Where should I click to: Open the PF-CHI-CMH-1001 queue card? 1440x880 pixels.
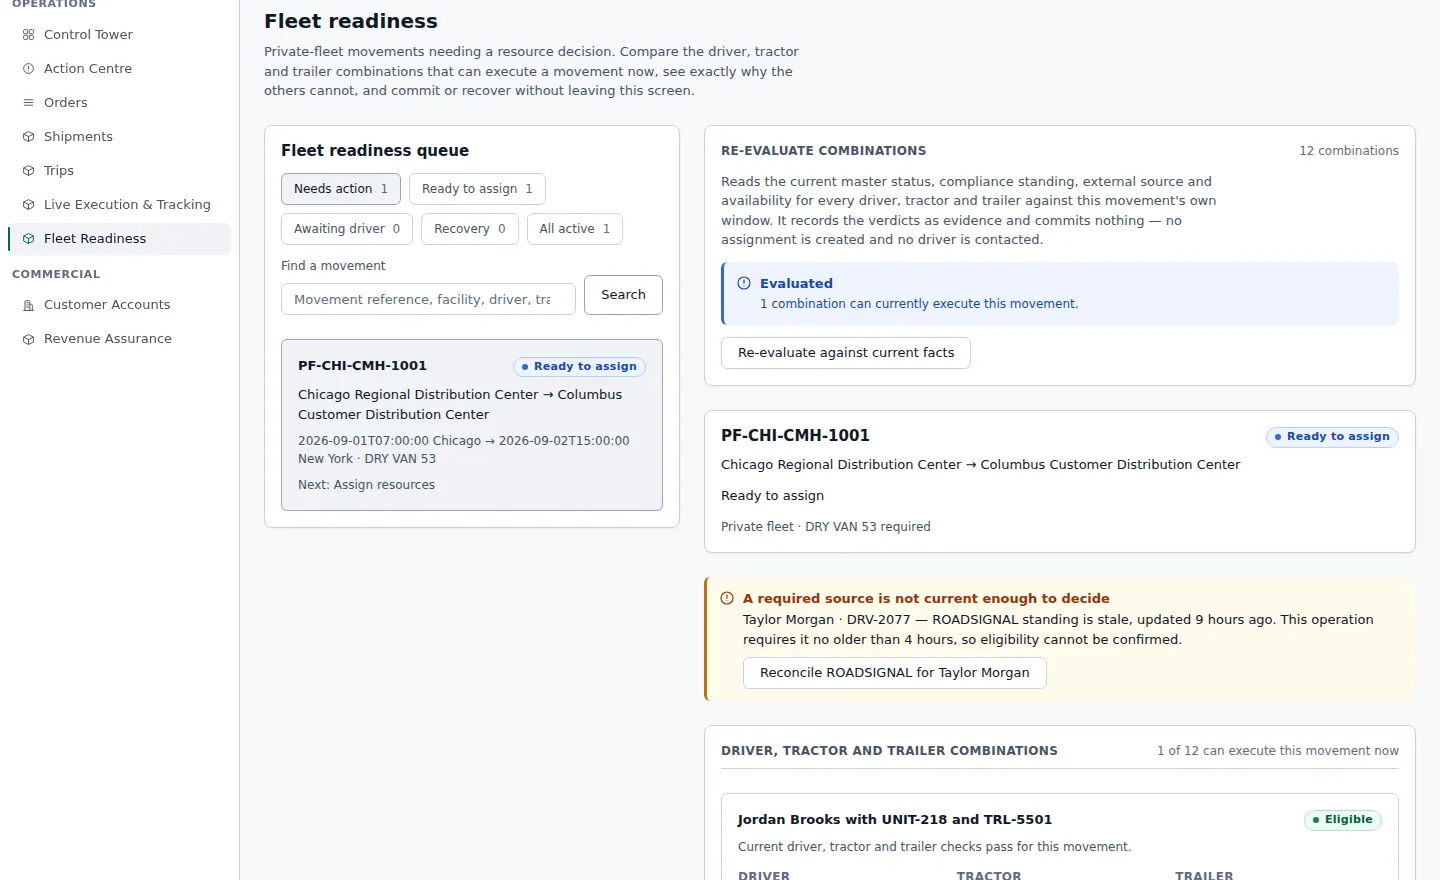click(472, 425)
